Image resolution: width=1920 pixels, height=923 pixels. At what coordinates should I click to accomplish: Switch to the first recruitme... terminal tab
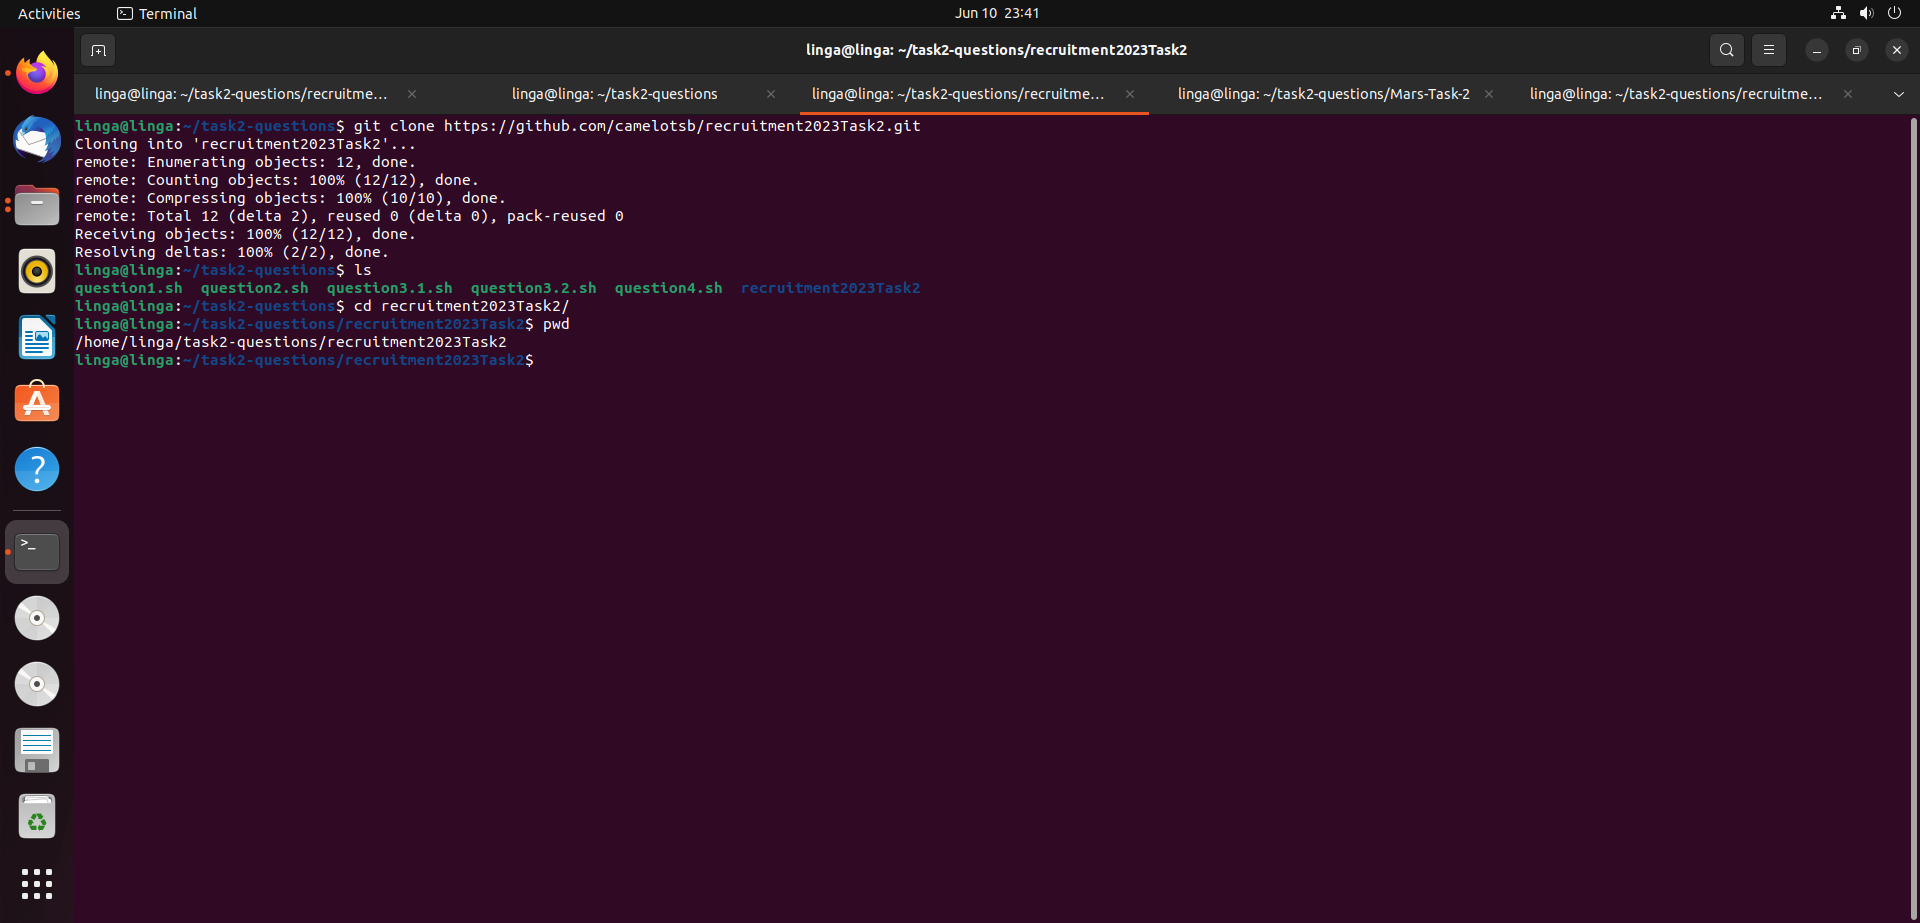(241, 94)
